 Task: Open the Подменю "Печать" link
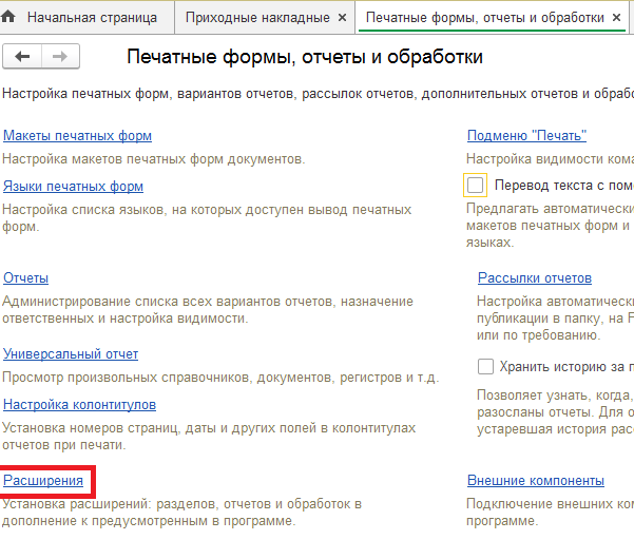(526, 136)
